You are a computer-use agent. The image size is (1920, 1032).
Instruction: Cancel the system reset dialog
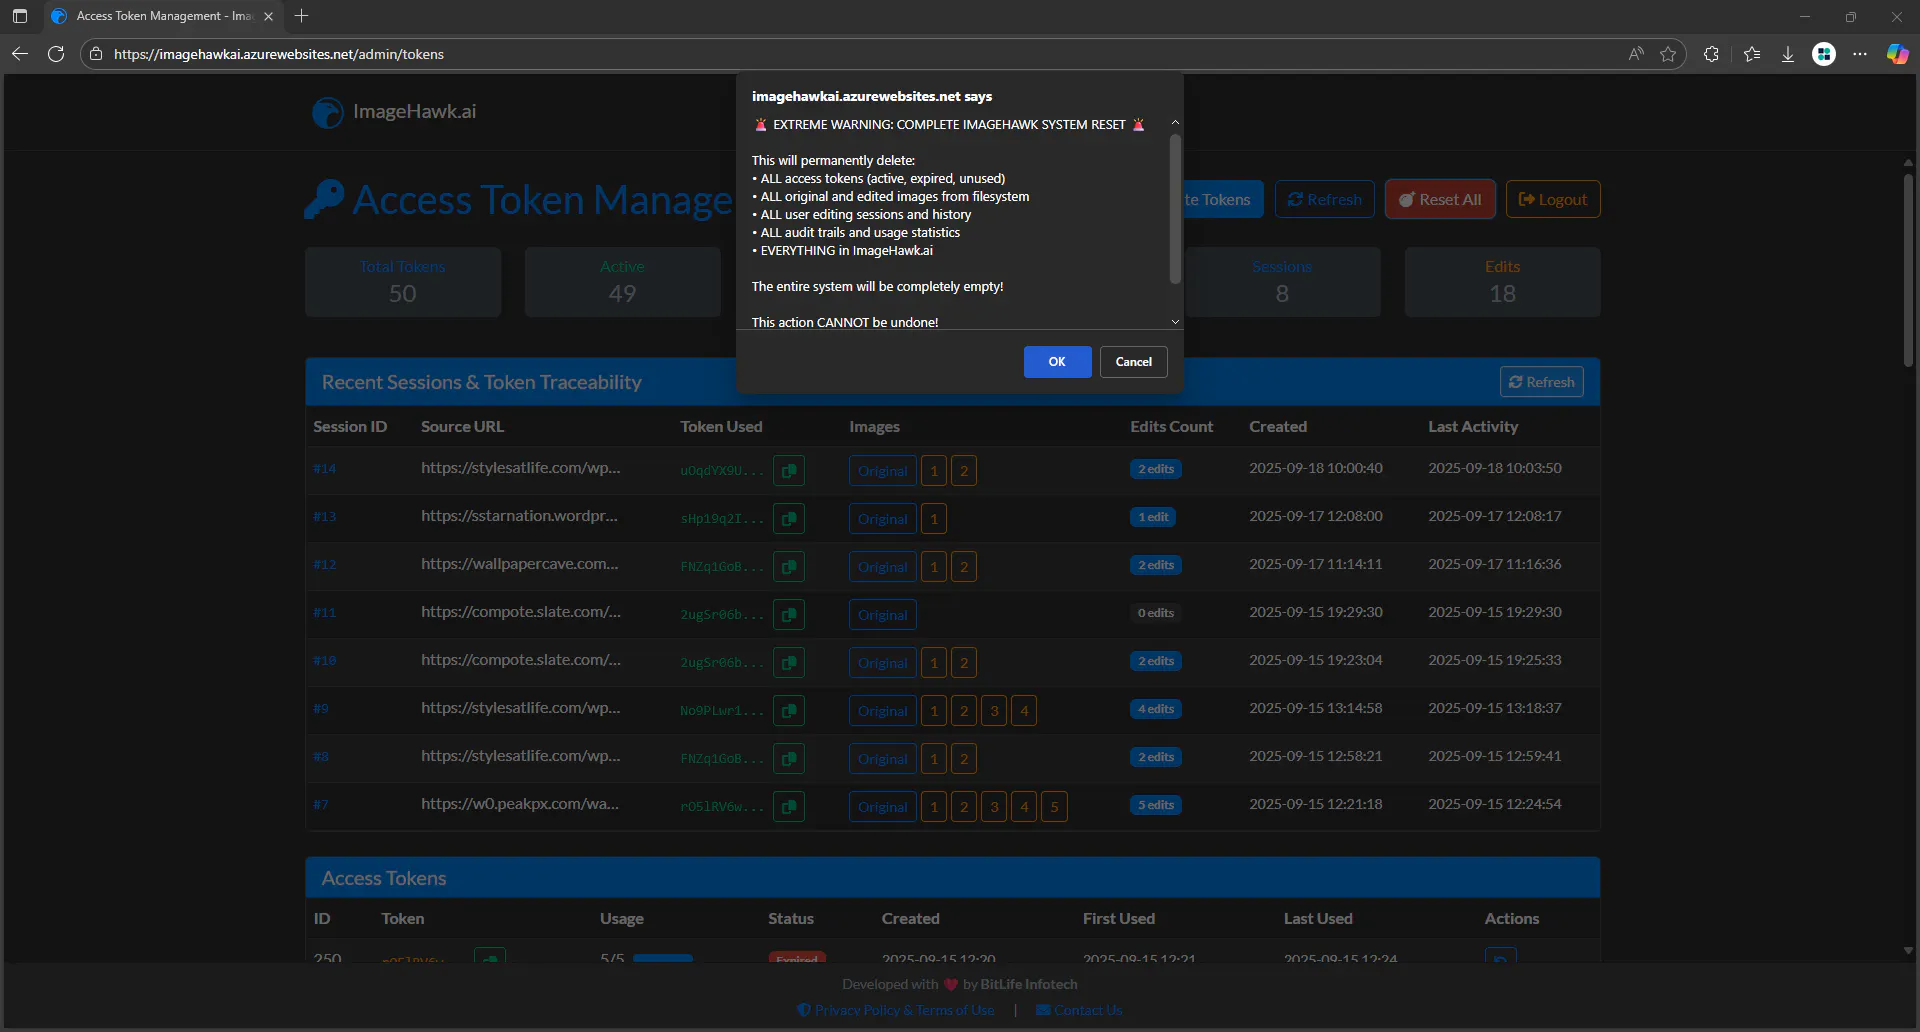tap(1133, 362)
